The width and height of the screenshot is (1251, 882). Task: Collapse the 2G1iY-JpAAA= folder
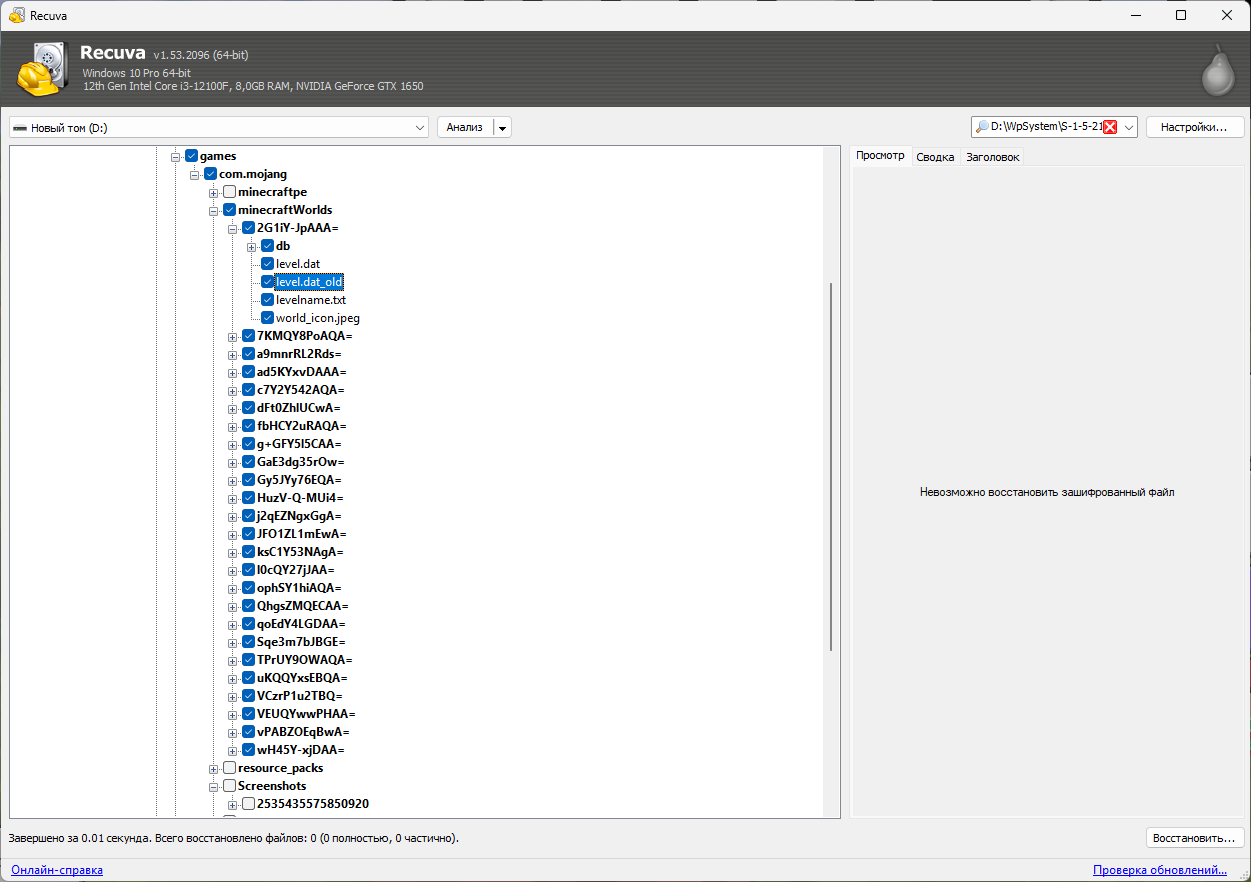click(233, 228)
